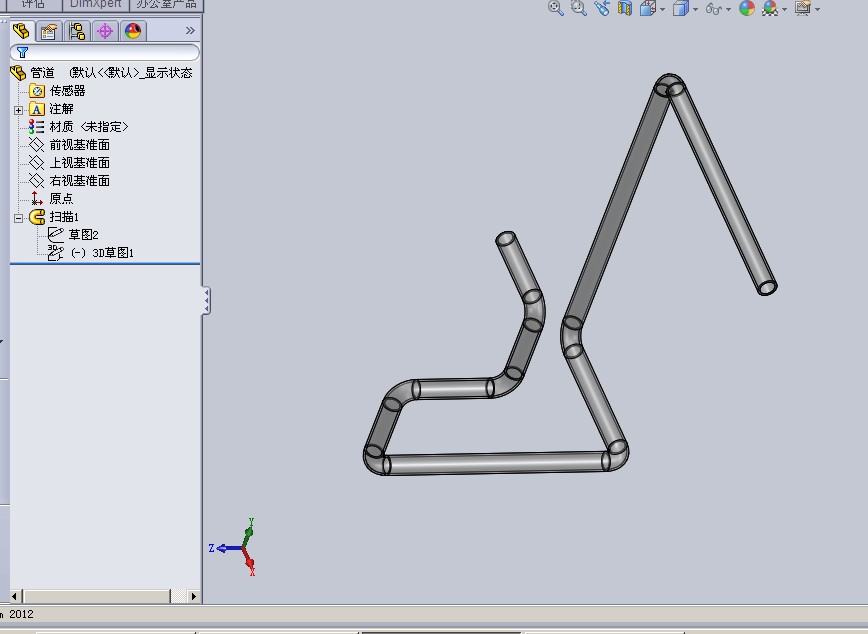Open the Hide/Show Items glasses dropdown
Screen dimensions: 868x634
coord(727,8)
